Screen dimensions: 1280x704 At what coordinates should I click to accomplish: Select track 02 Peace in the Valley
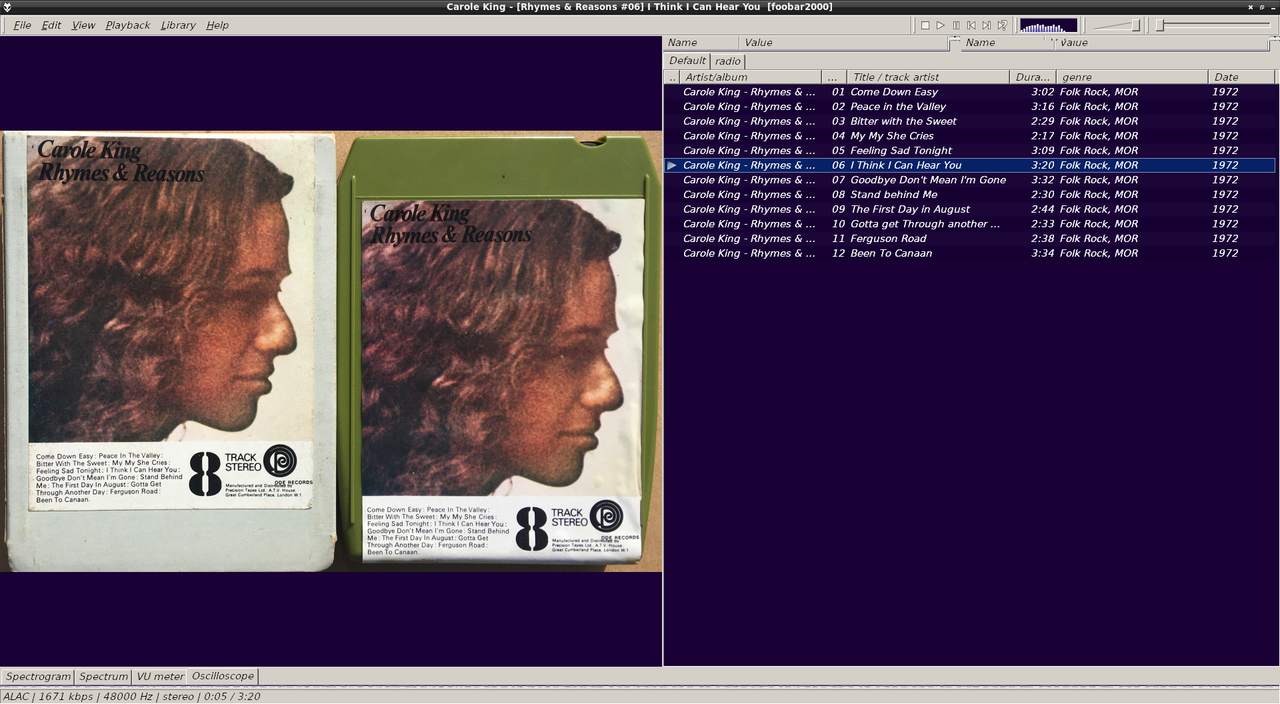pos(970,106)
